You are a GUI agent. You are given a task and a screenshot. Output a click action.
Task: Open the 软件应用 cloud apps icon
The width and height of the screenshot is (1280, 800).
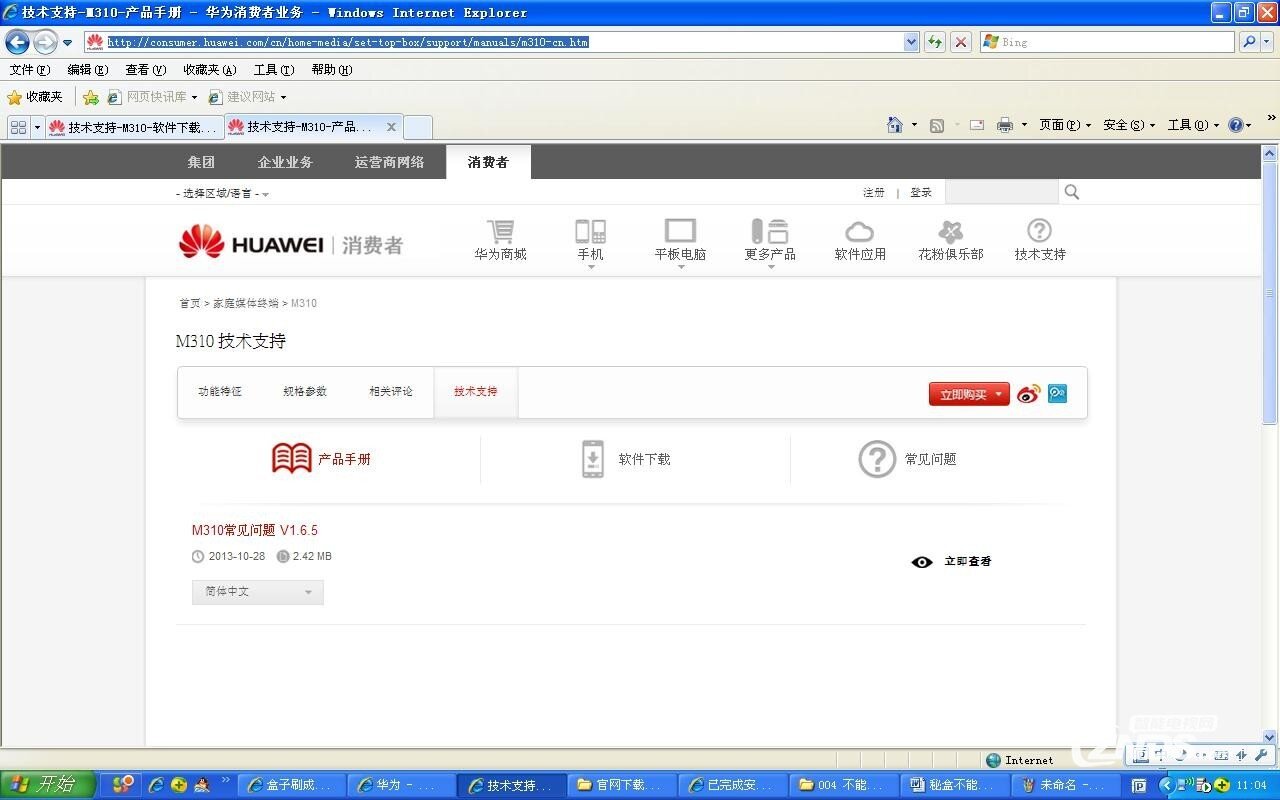click(860, 232)
